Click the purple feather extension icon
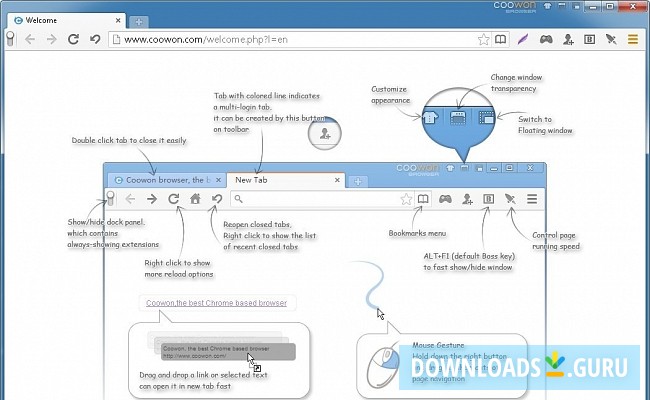Viewport: 650px width, 400px height. pos(523,39)
